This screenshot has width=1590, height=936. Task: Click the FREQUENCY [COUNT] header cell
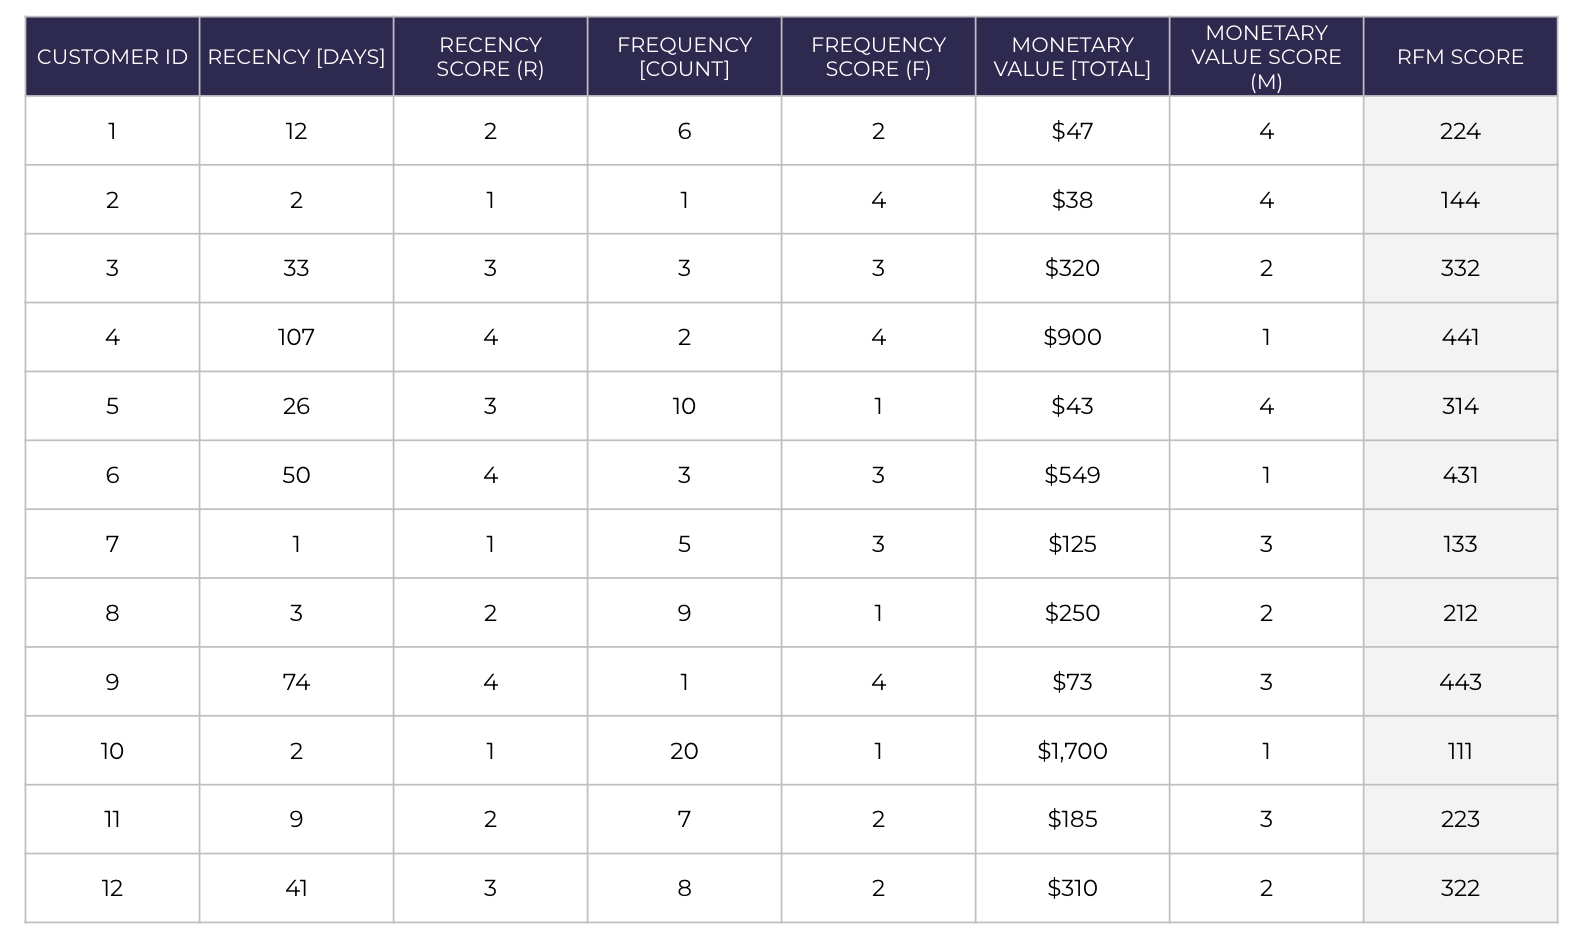pyautogui.click(x=684, y=57)
